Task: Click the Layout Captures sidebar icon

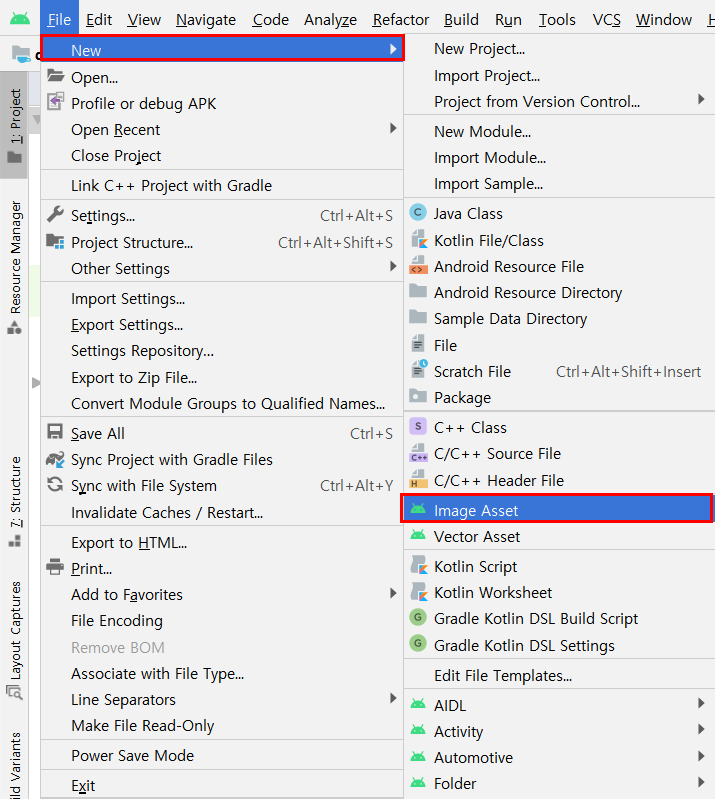Action: point(14,692)
